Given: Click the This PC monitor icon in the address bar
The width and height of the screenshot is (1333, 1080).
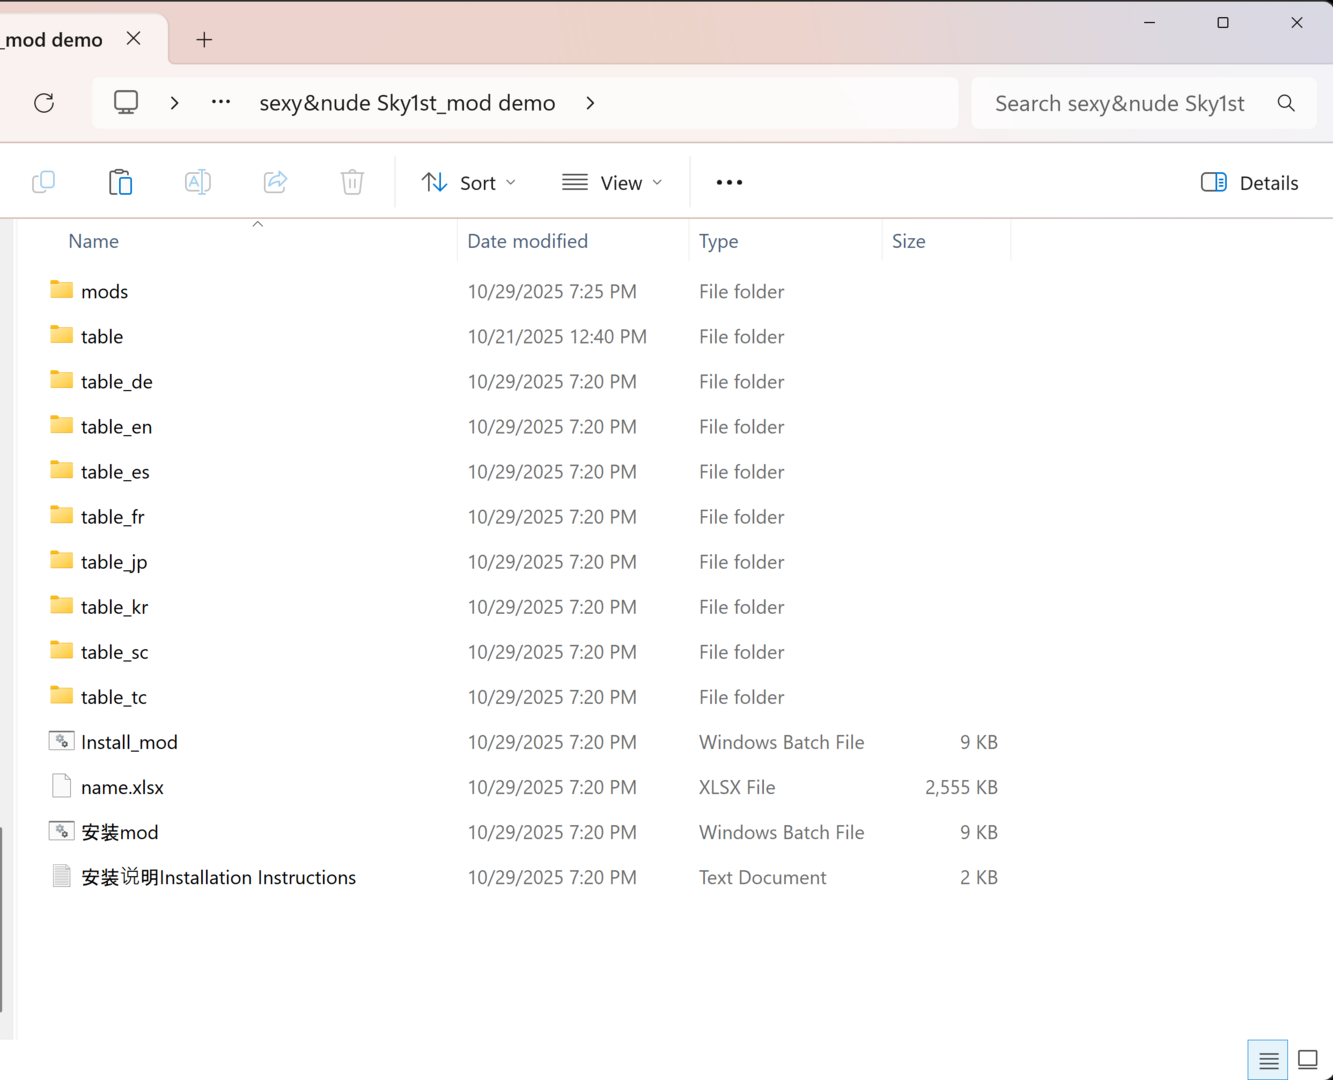Looking at the screenshot, I should [126, 103].
